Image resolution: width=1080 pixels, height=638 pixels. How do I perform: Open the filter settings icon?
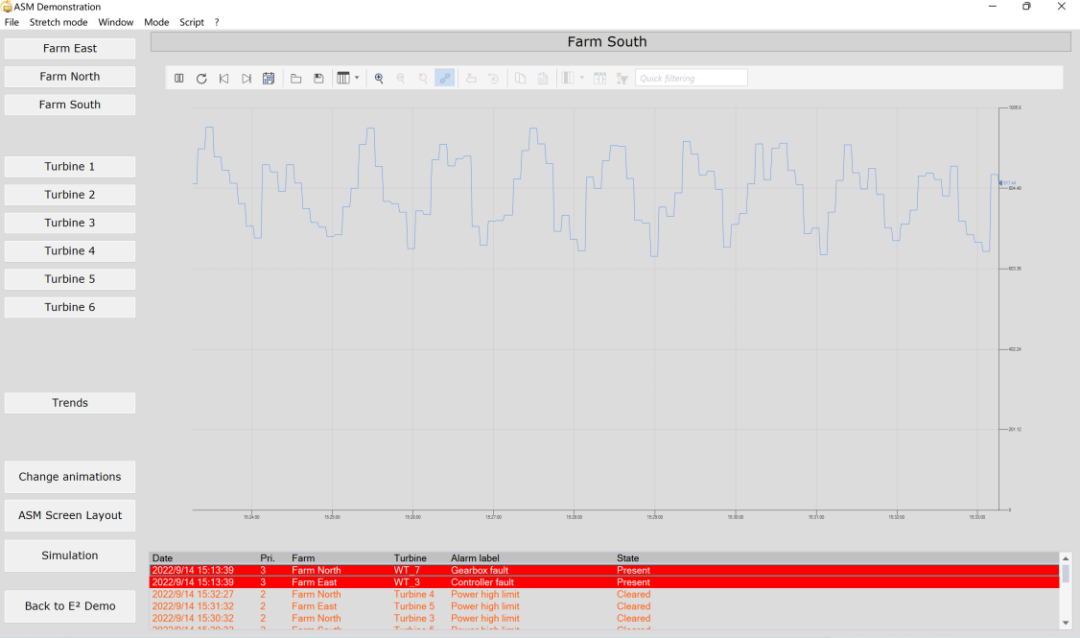pos(621,78)
